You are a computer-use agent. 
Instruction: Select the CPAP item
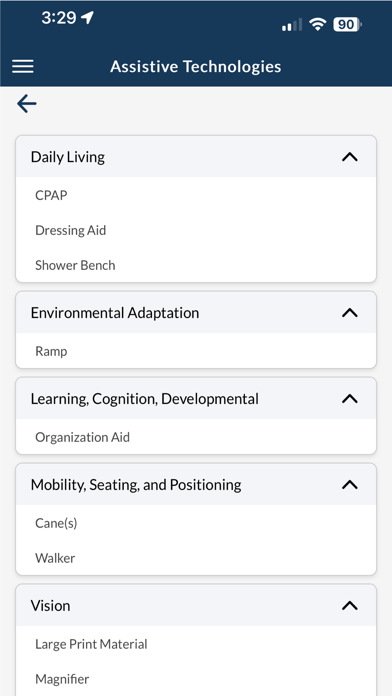(196, 195)
